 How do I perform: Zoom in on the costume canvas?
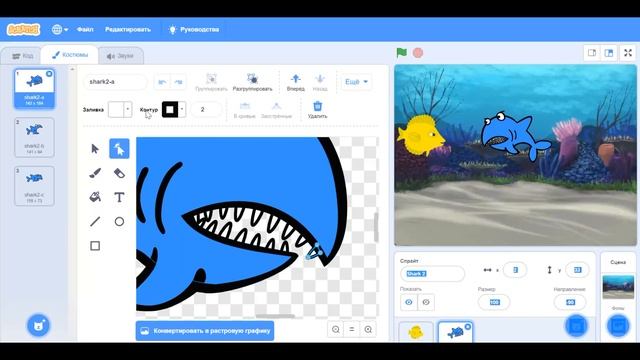point(368,329)
